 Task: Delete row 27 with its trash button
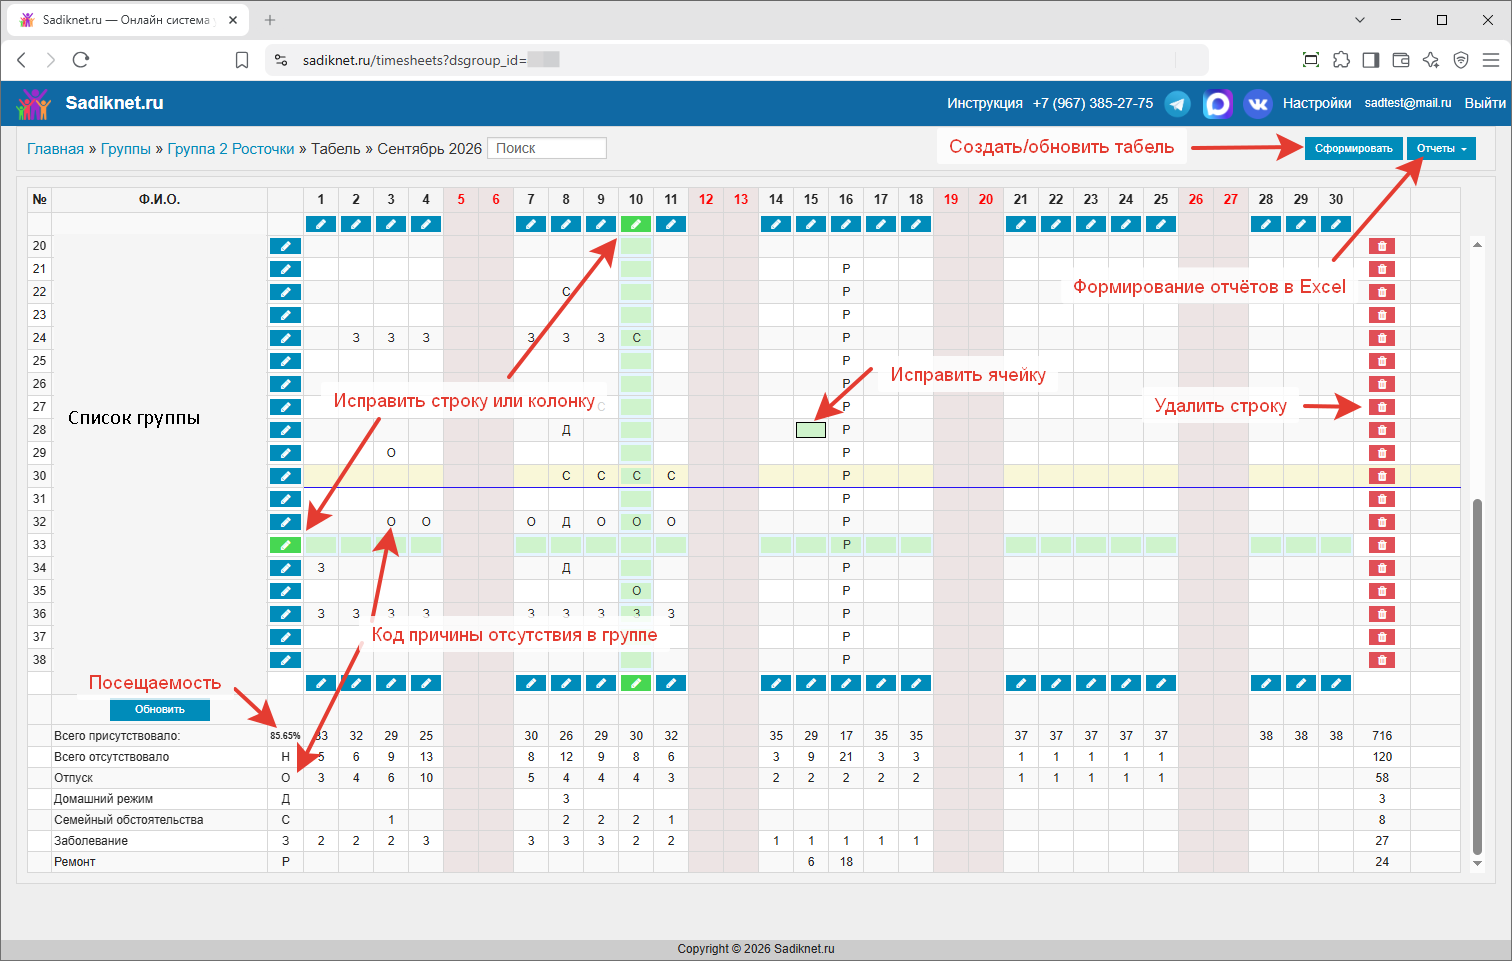point(1382,407)
